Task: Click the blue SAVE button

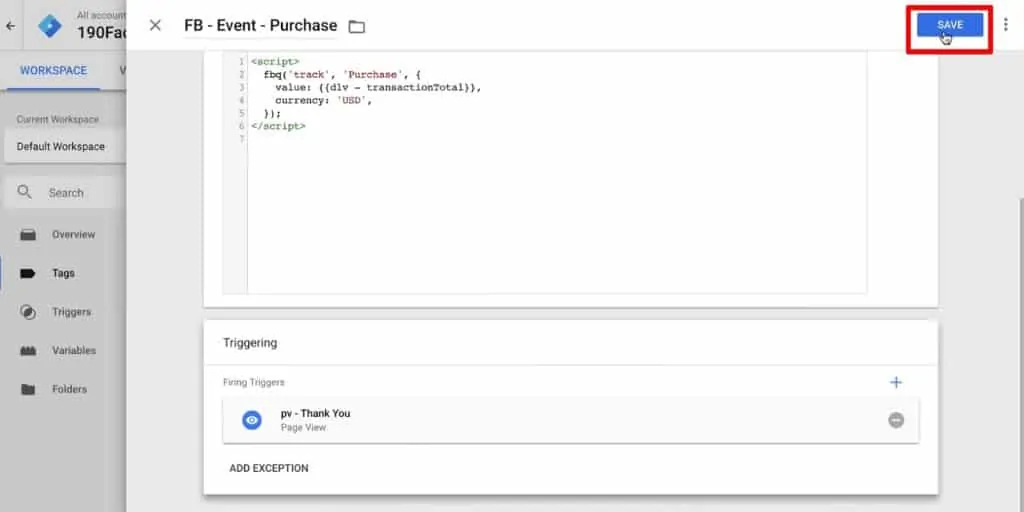Action: coord(950,25)
